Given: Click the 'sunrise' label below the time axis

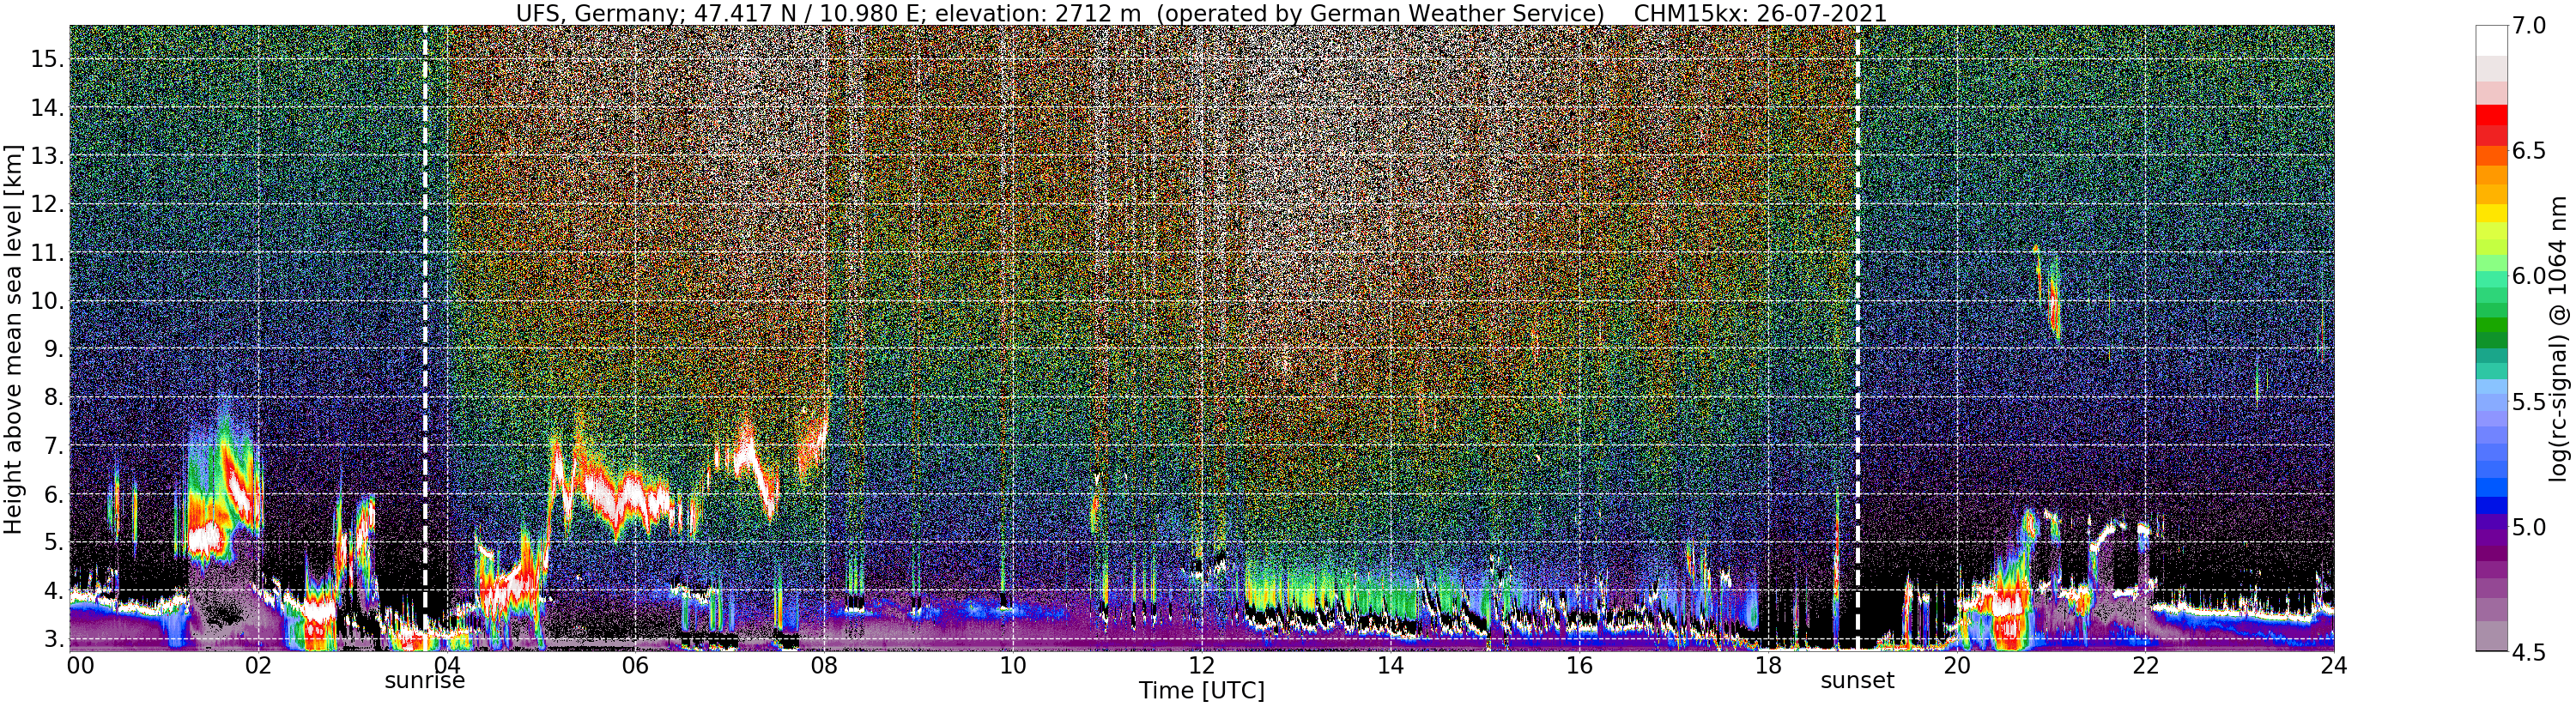Looking at the screenshot, I should tap(425, 681).
